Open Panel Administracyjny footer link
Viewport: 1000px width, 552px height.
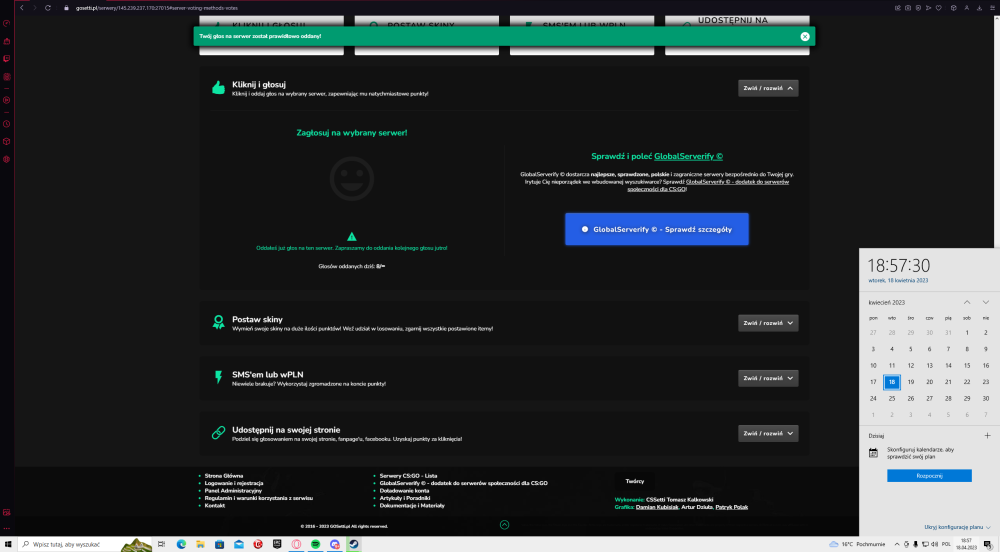coord(233,491)
